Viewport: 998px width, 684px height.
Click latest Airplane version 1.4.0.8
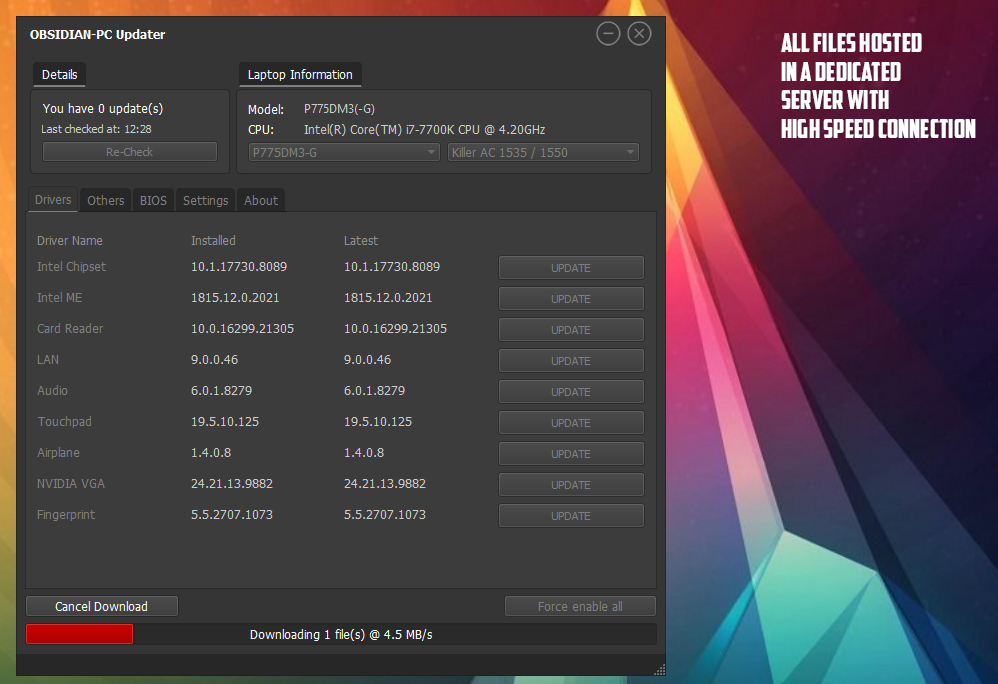pos(364,452)
